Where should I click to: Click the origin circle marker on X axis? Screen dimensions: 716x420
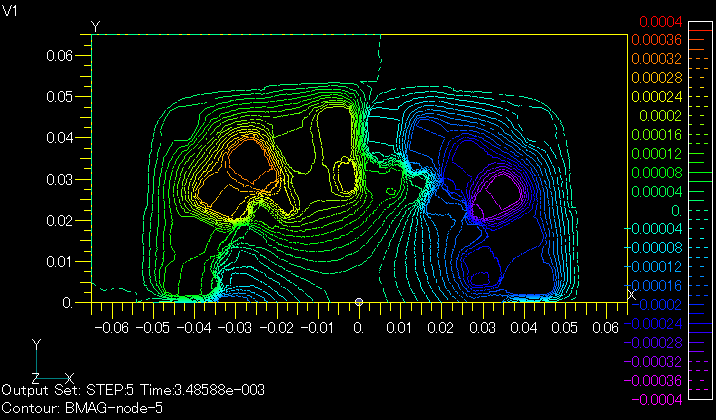point(359,302)
